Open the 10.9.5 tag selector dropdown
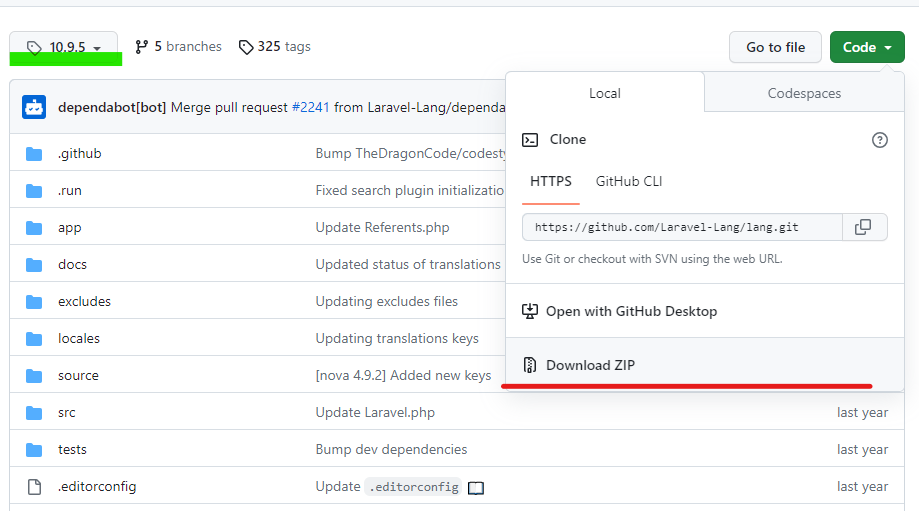Viewport: 919px width, 511px height. (63, 47)
